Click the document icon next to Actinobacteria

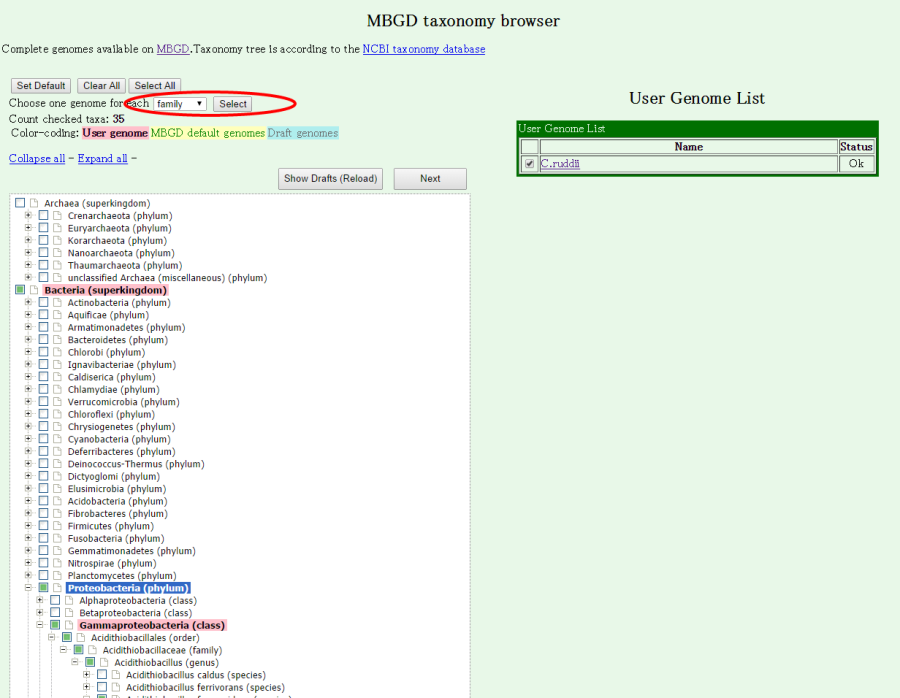point(57,303)
